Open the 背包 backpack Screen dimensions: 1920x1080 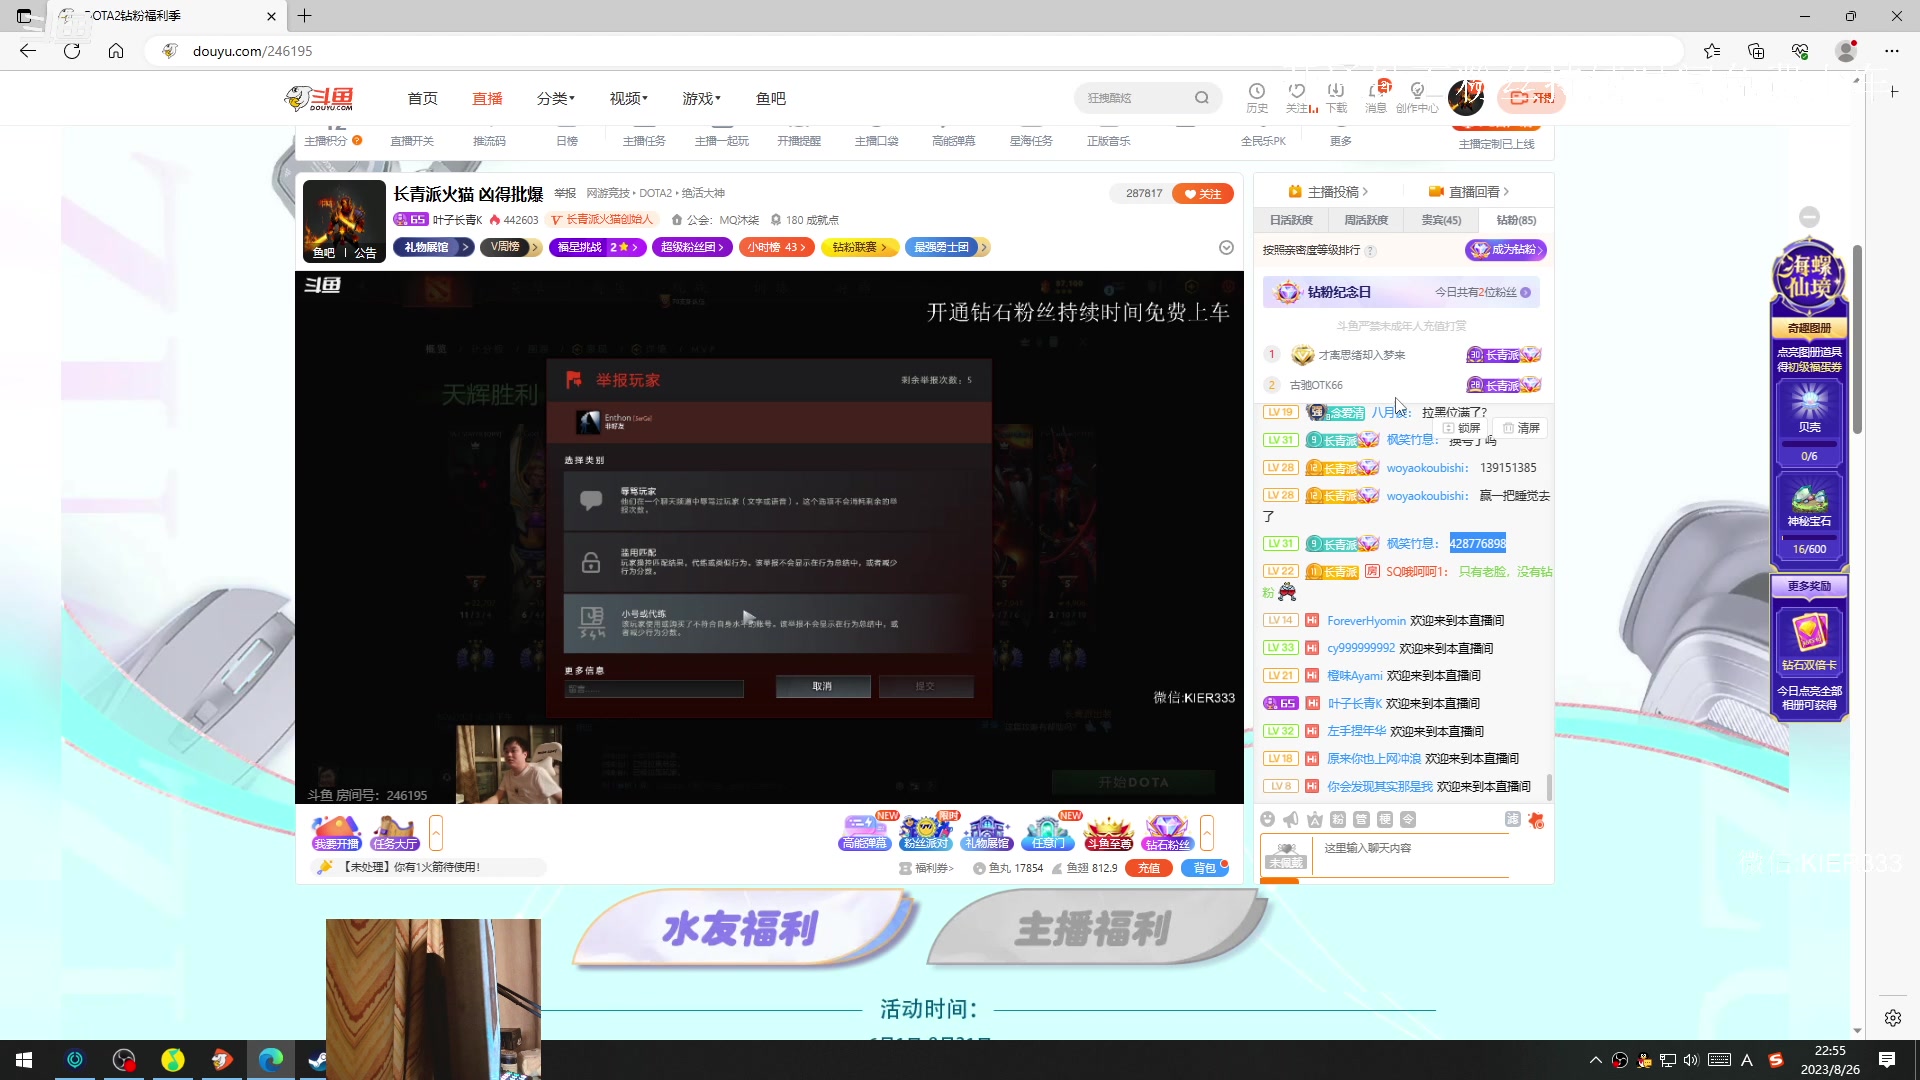coord(1205,868)
